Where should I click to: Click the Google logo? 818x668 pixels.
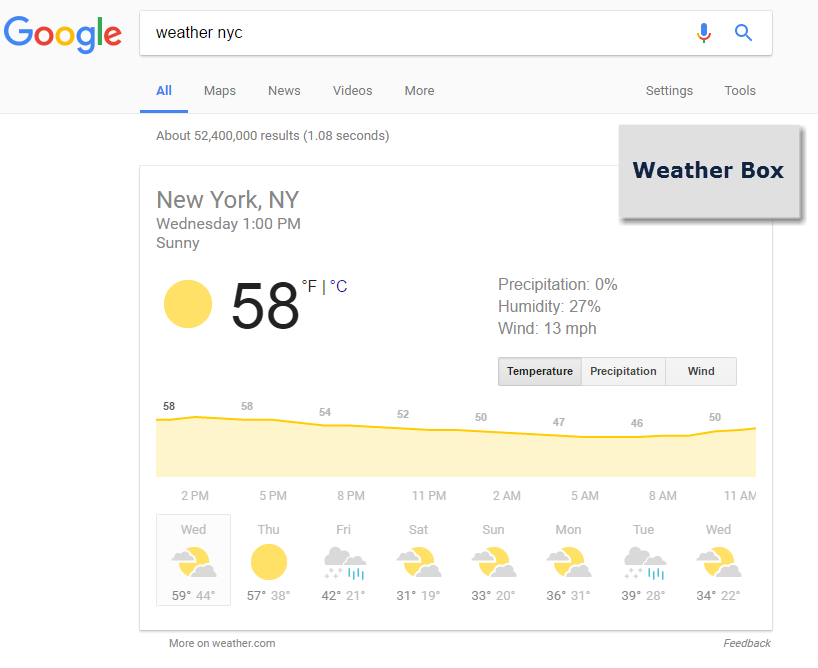pos(63,34)
